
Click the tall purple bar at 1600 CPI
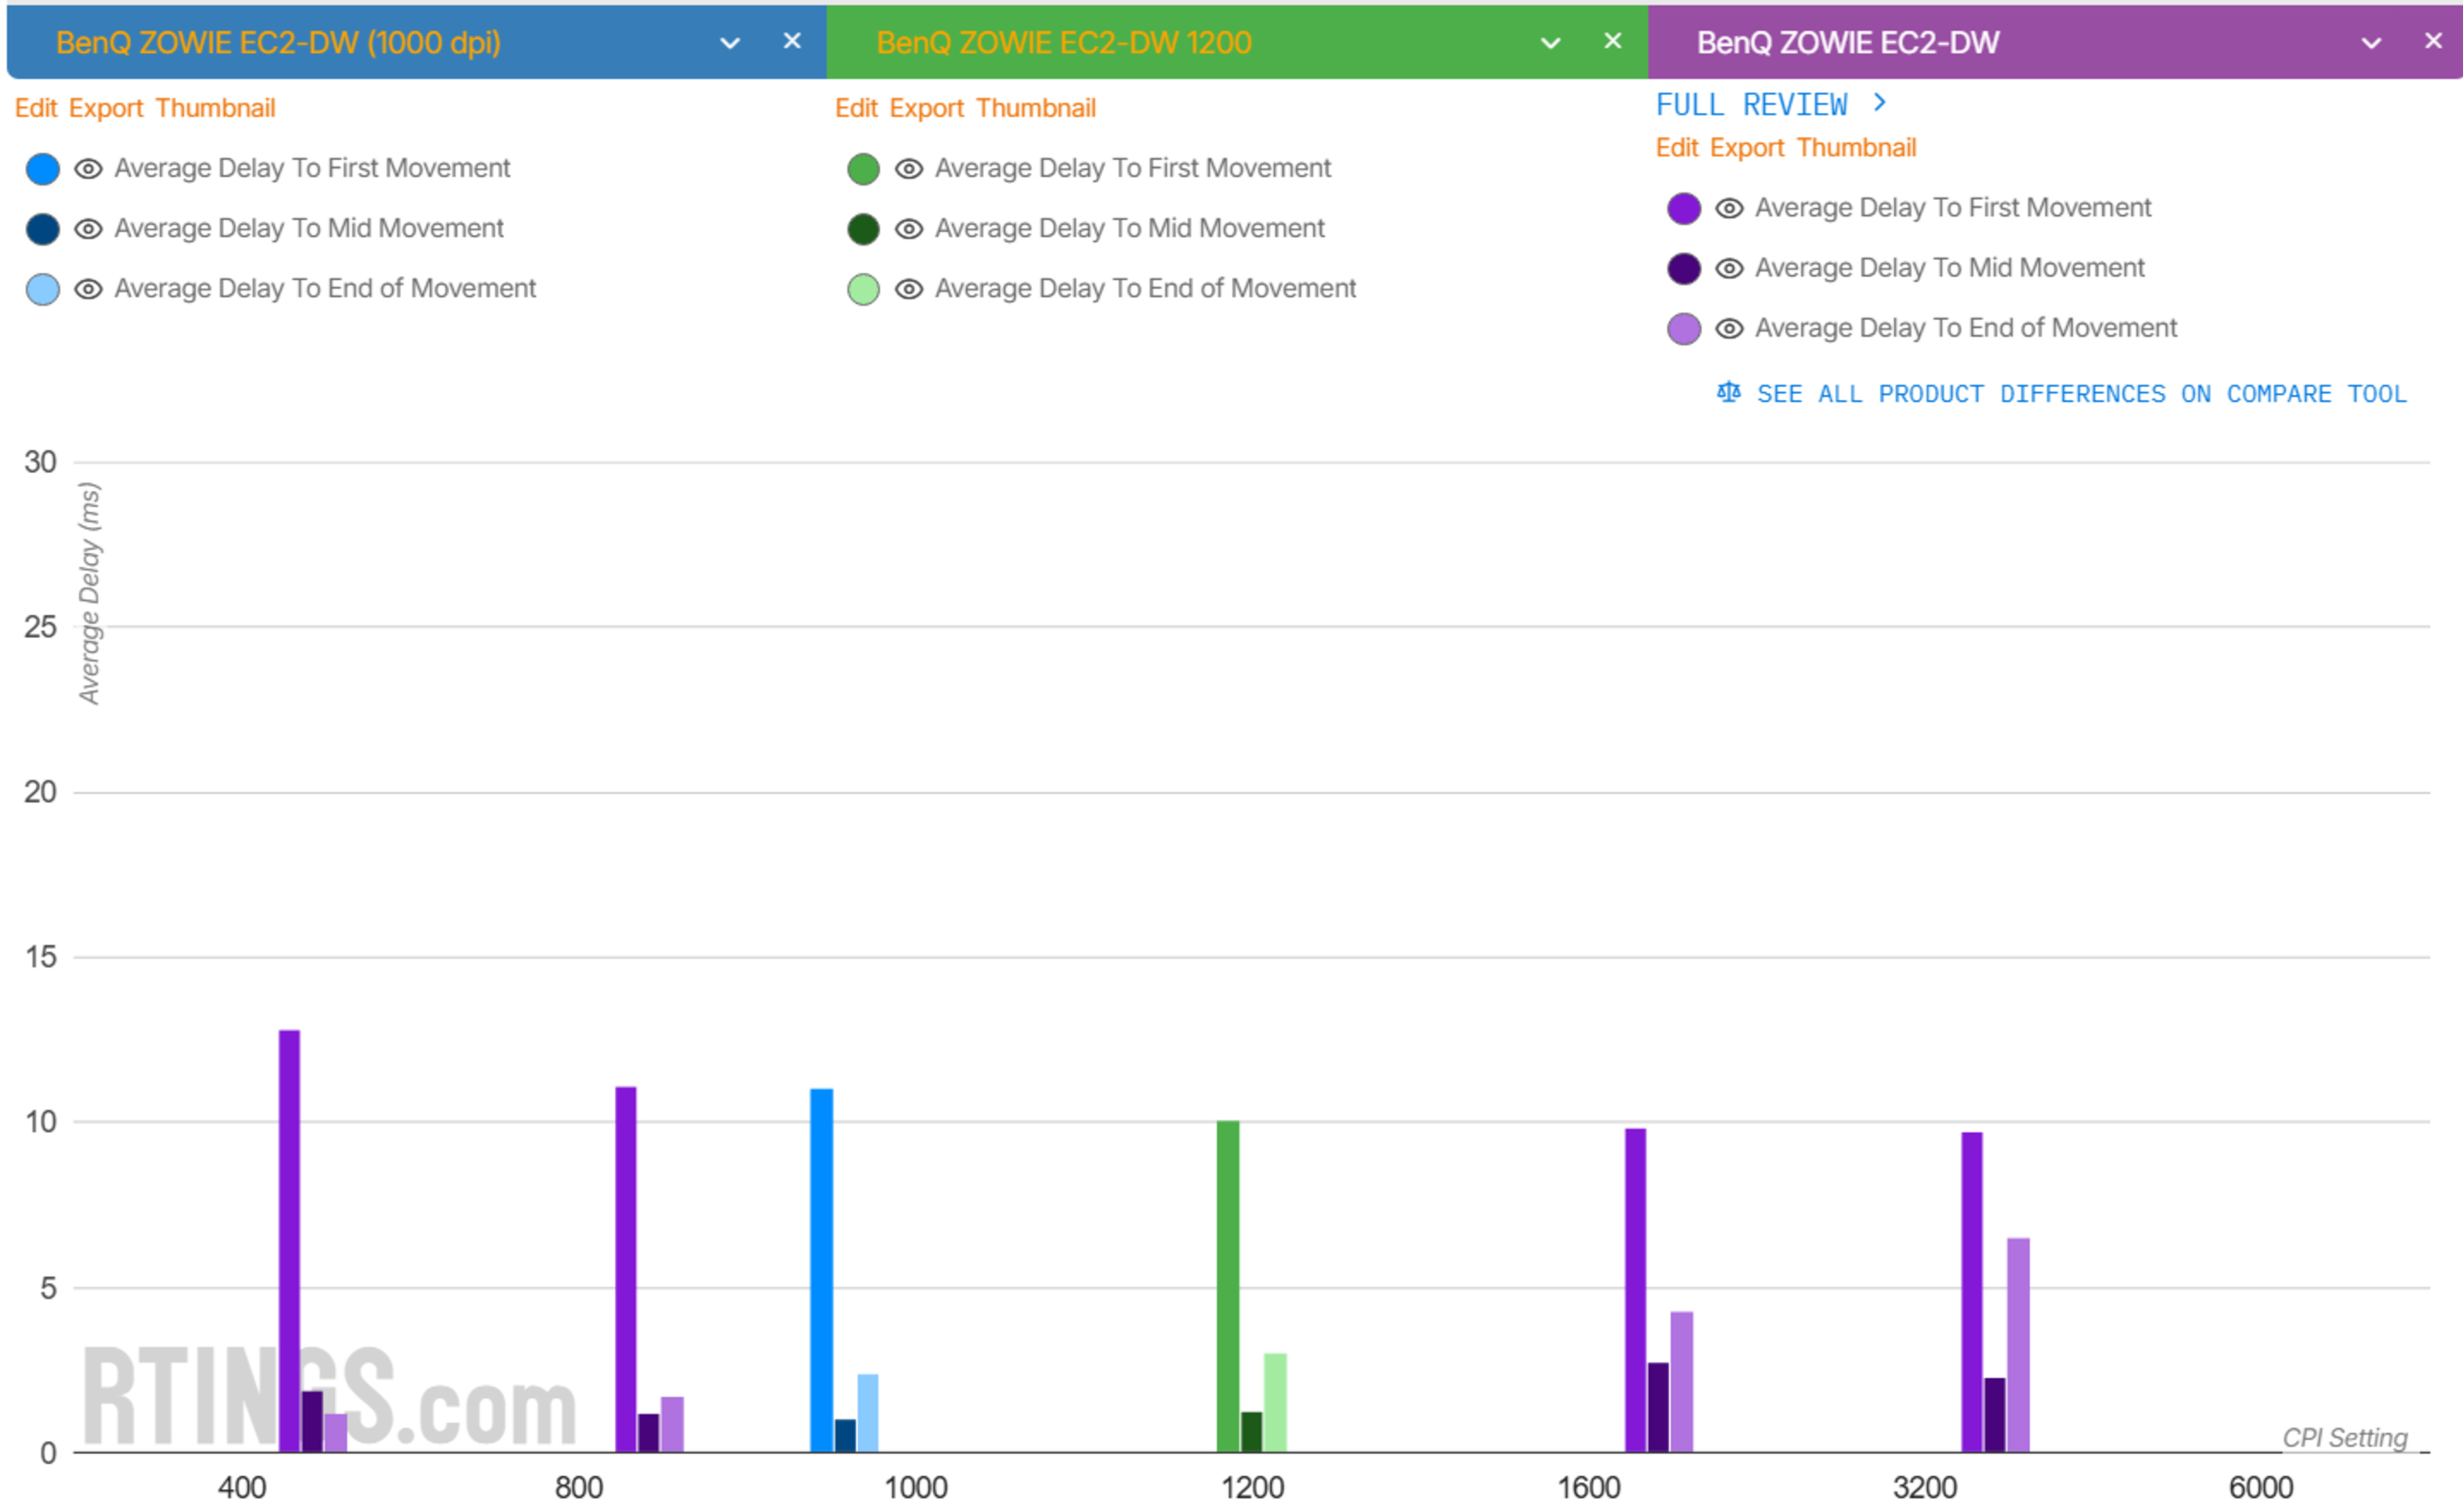click(1635, 1290)
